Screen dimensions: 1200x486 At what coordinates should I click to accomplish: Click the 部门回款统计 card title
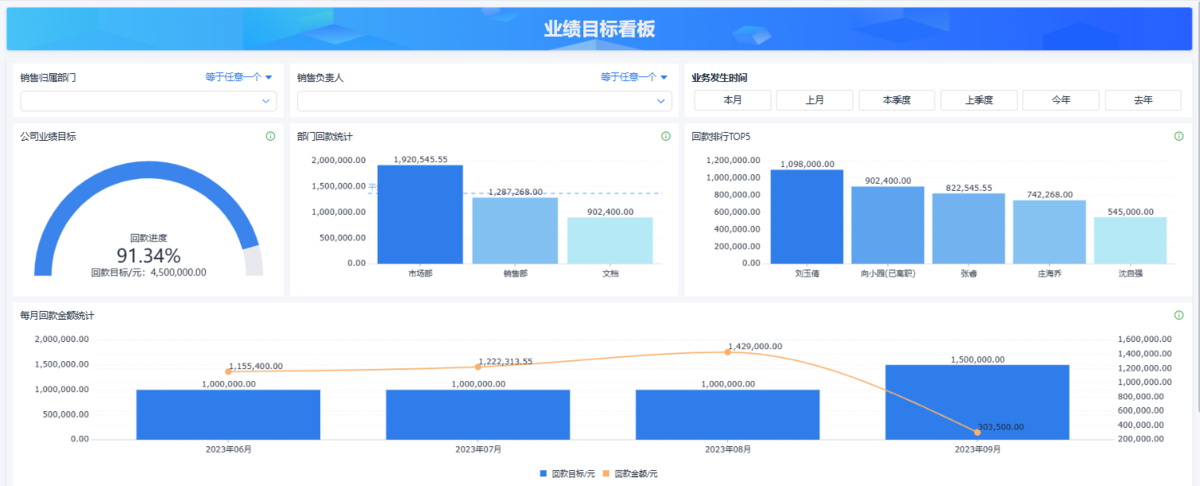click(x=324, y=136)
